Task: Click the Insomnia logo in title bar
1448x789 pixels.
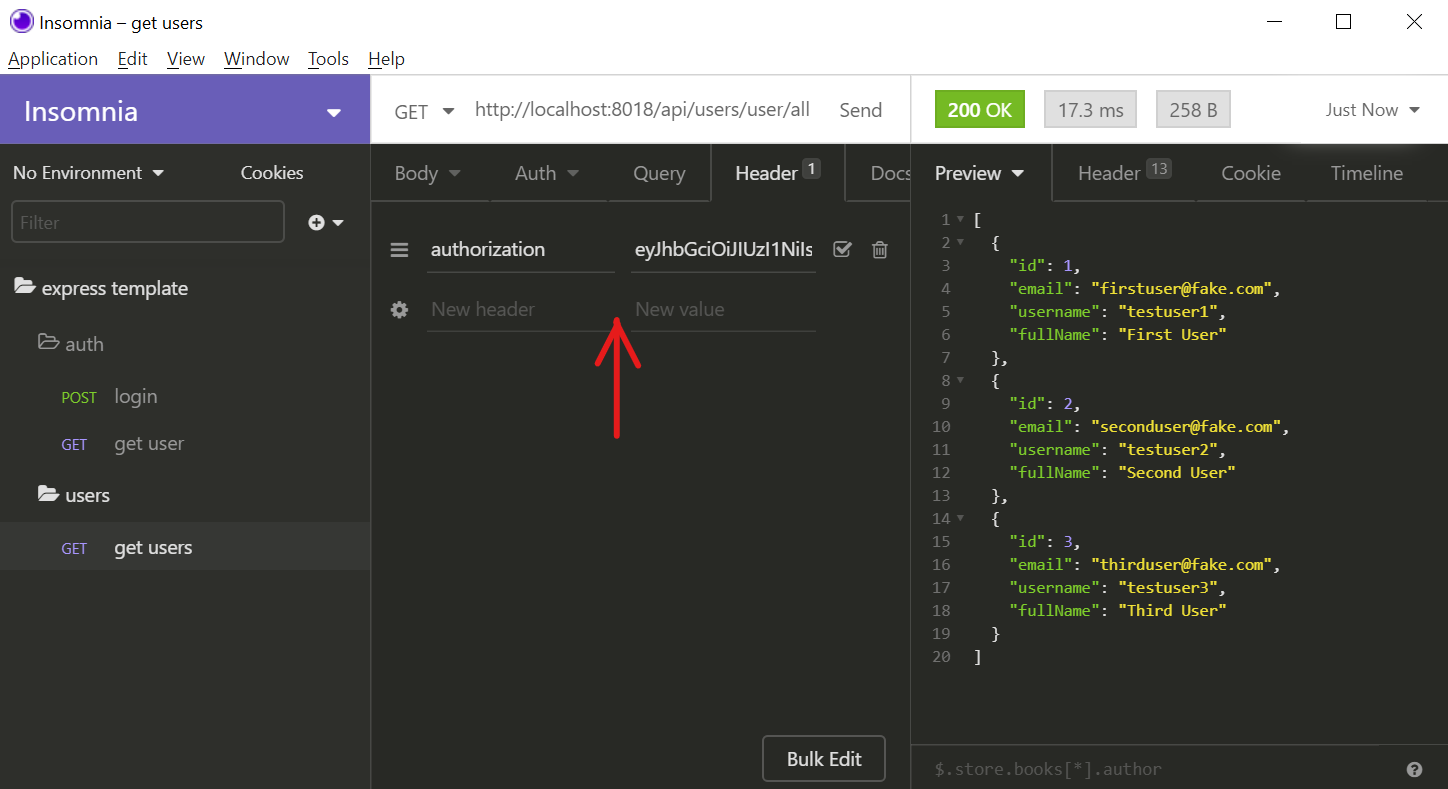Action: click(21, 22)
